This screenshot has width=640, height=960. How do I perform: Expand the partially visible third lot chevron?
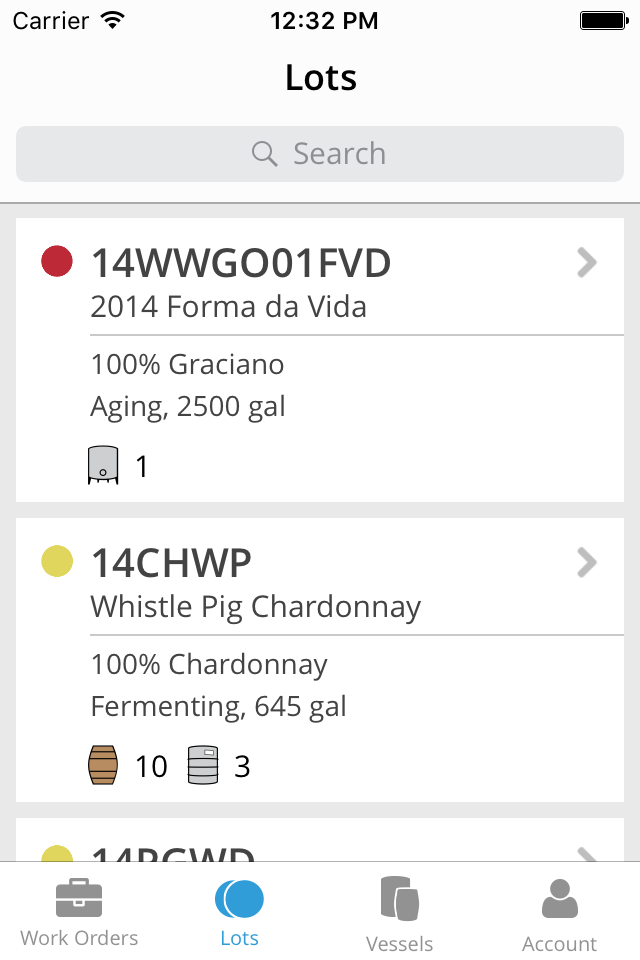tap(587, 854)
